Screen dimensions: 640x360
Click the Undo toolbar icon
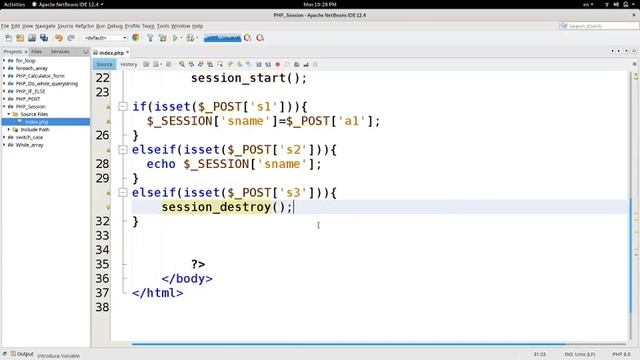[59, 38]
